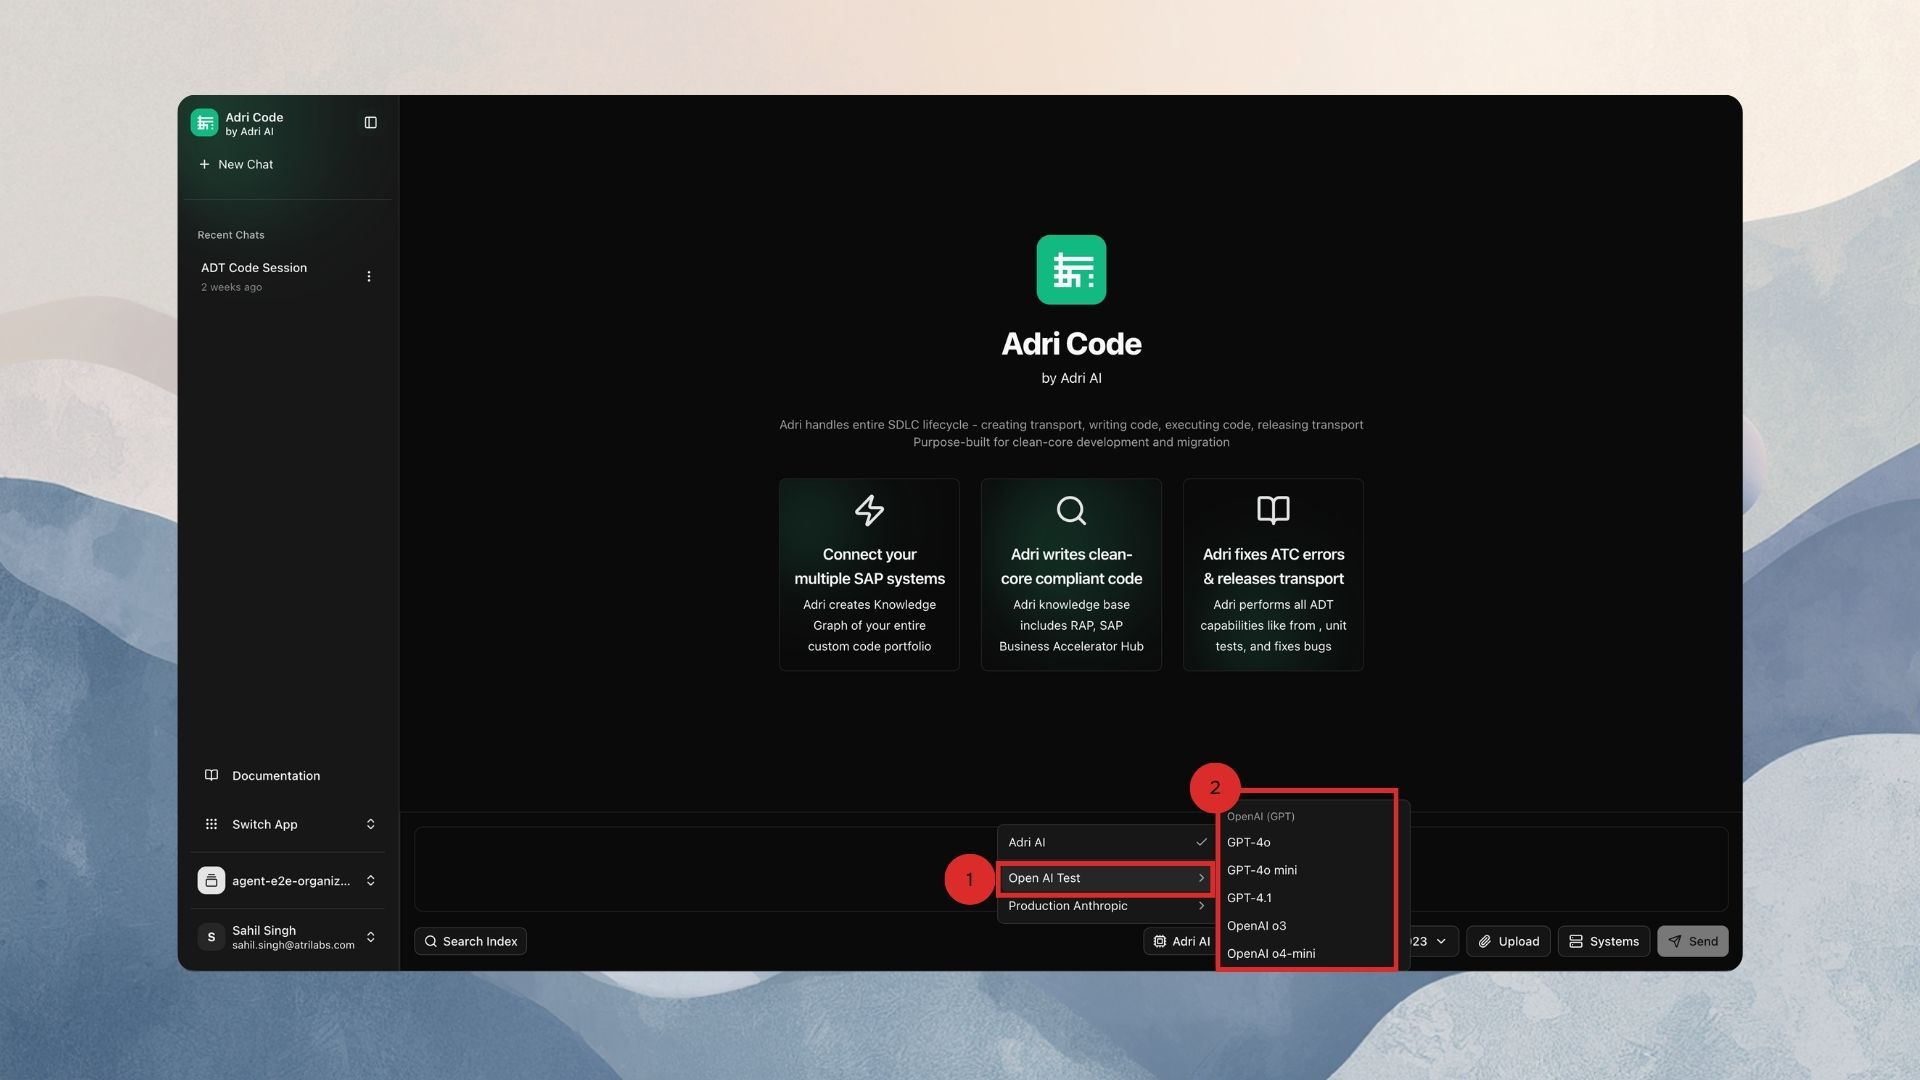
Task: Click the organization avatar icon
Action: tap(211, 881)
